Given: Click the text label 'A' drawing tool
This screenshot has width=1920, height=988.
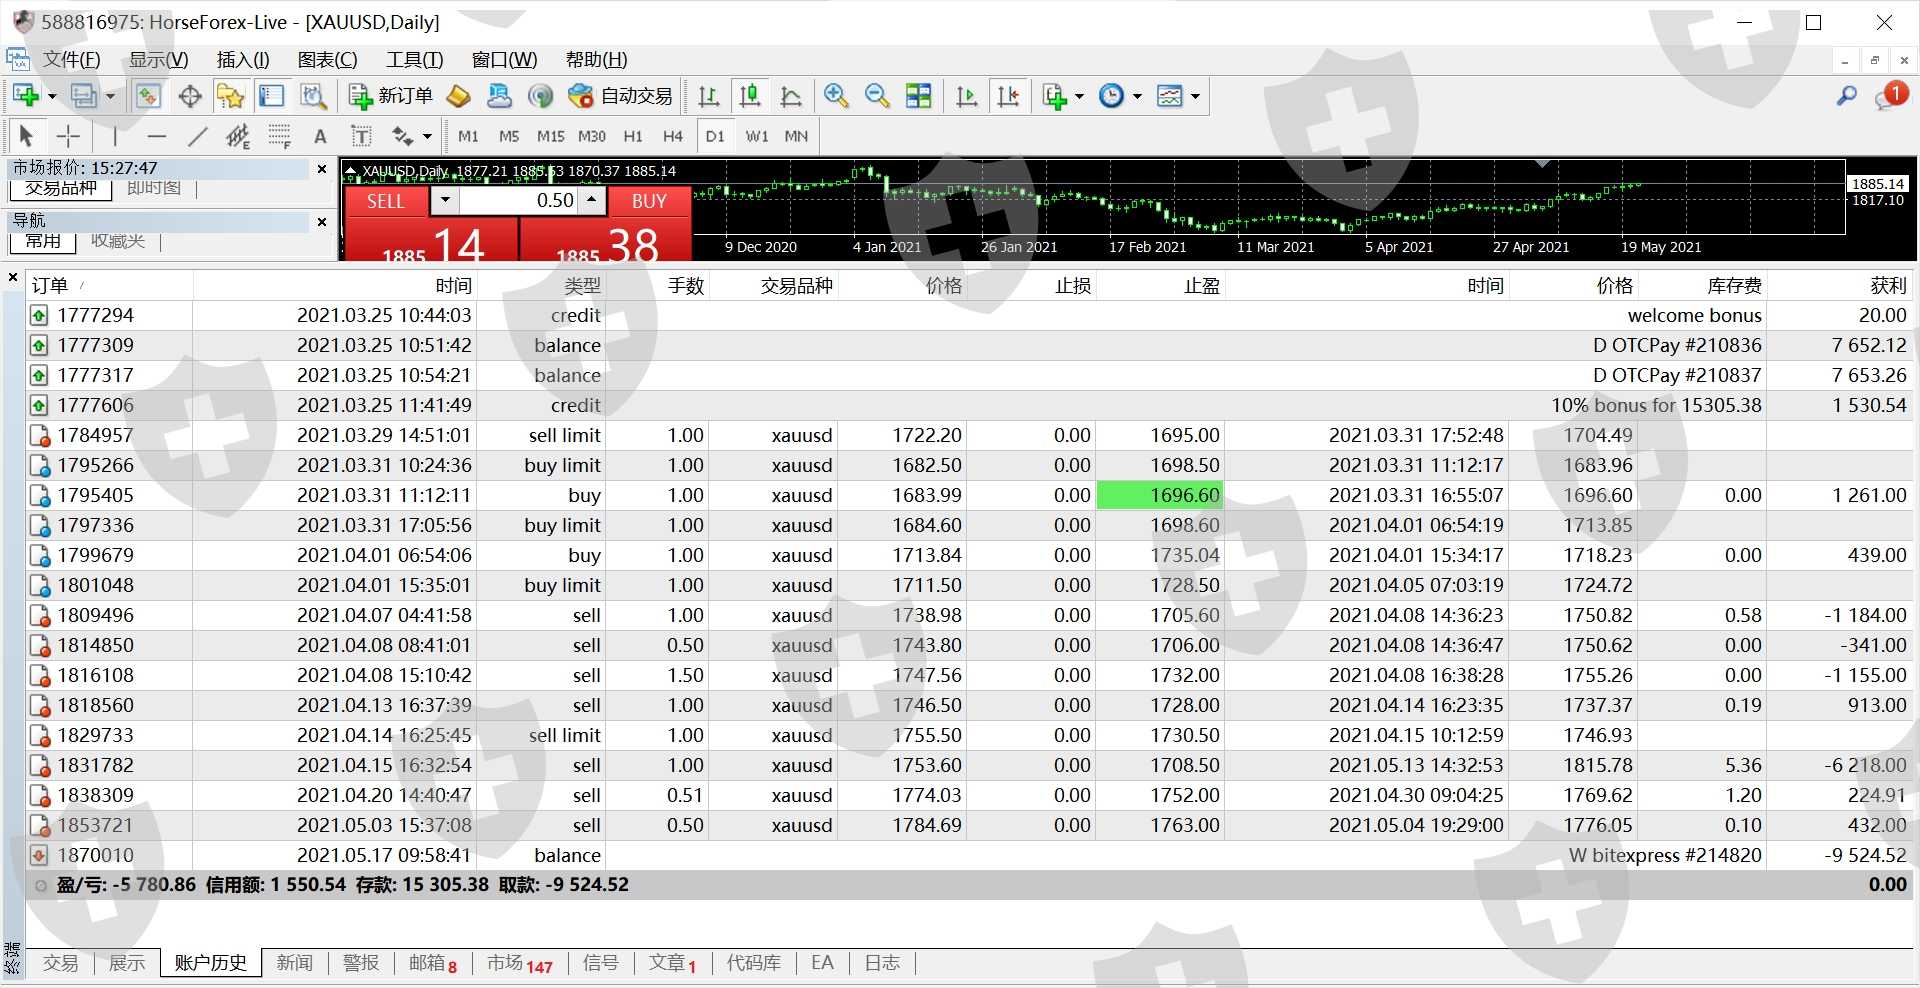Looking at the screenshot, I should pos(320,136).
